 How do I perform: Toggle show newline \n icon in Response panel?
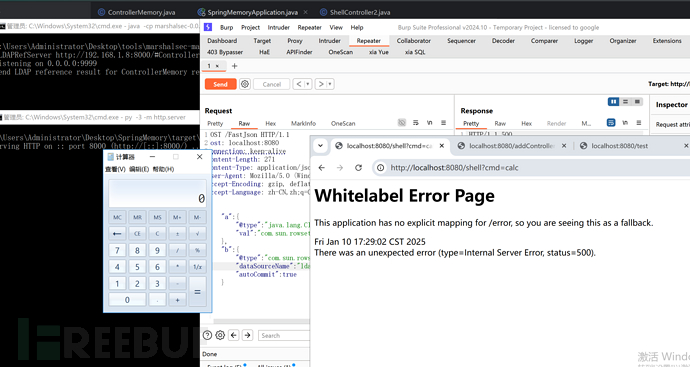point(625,123)
